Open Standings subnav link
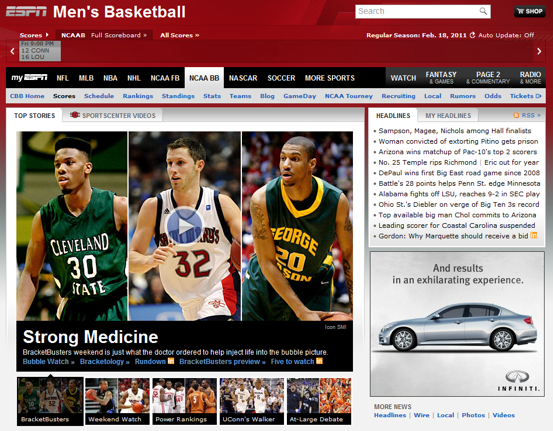 pyautogui.click(x=178, y=96)
